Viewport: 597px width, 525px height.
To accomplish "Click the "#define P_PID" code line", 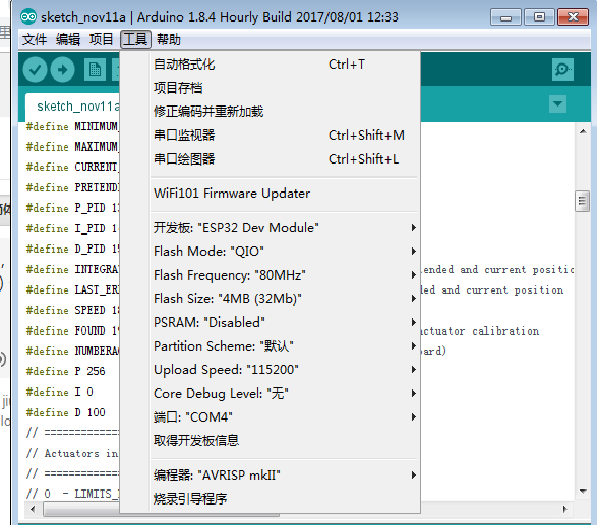I will point(72,208).
